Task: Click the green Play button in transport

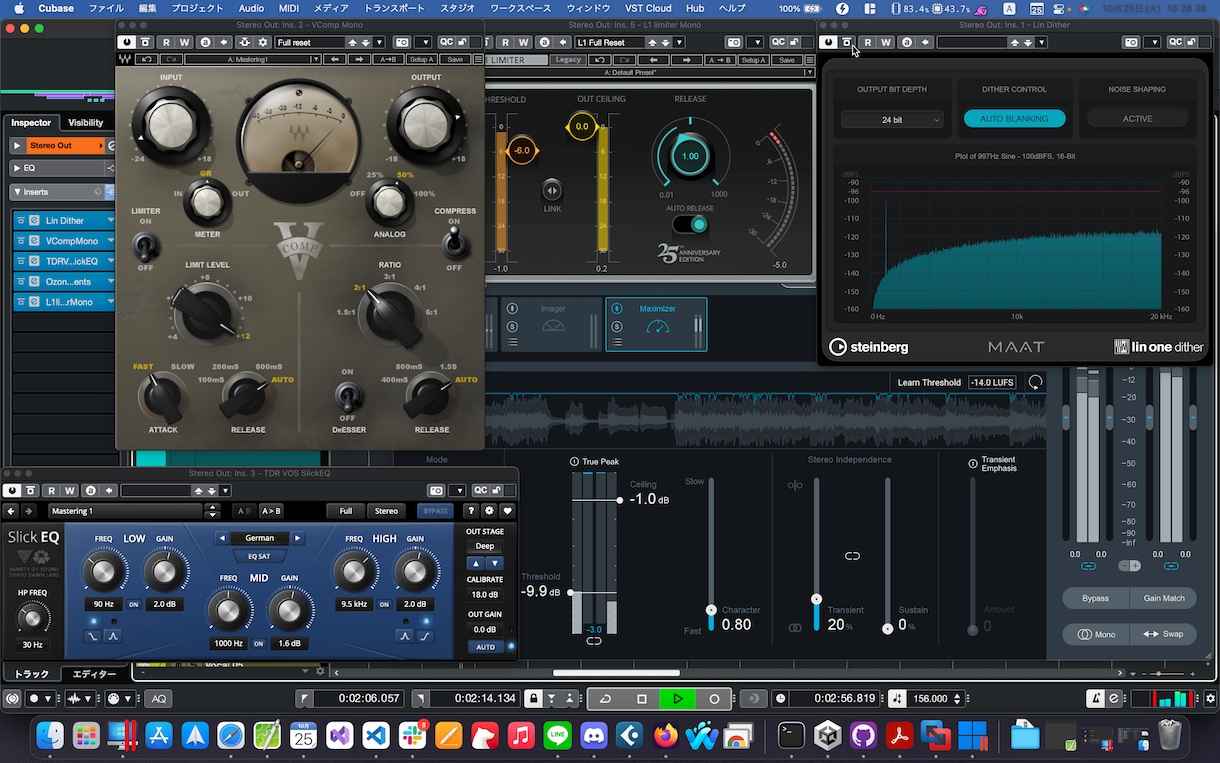Action: point(678,699)
